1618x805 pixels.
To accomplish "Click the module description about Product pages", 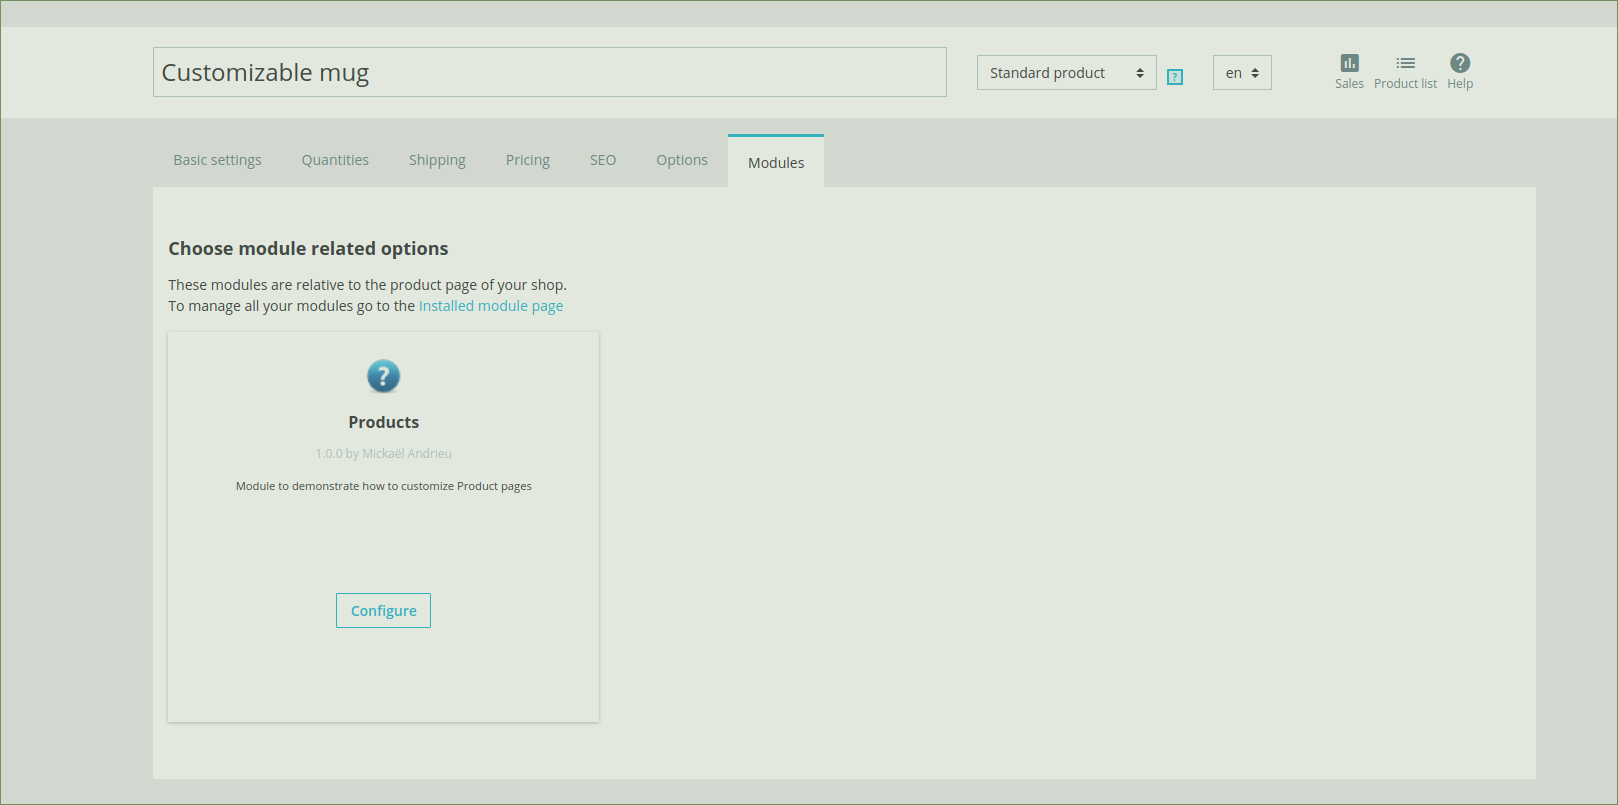I will [x=384, y=486].
